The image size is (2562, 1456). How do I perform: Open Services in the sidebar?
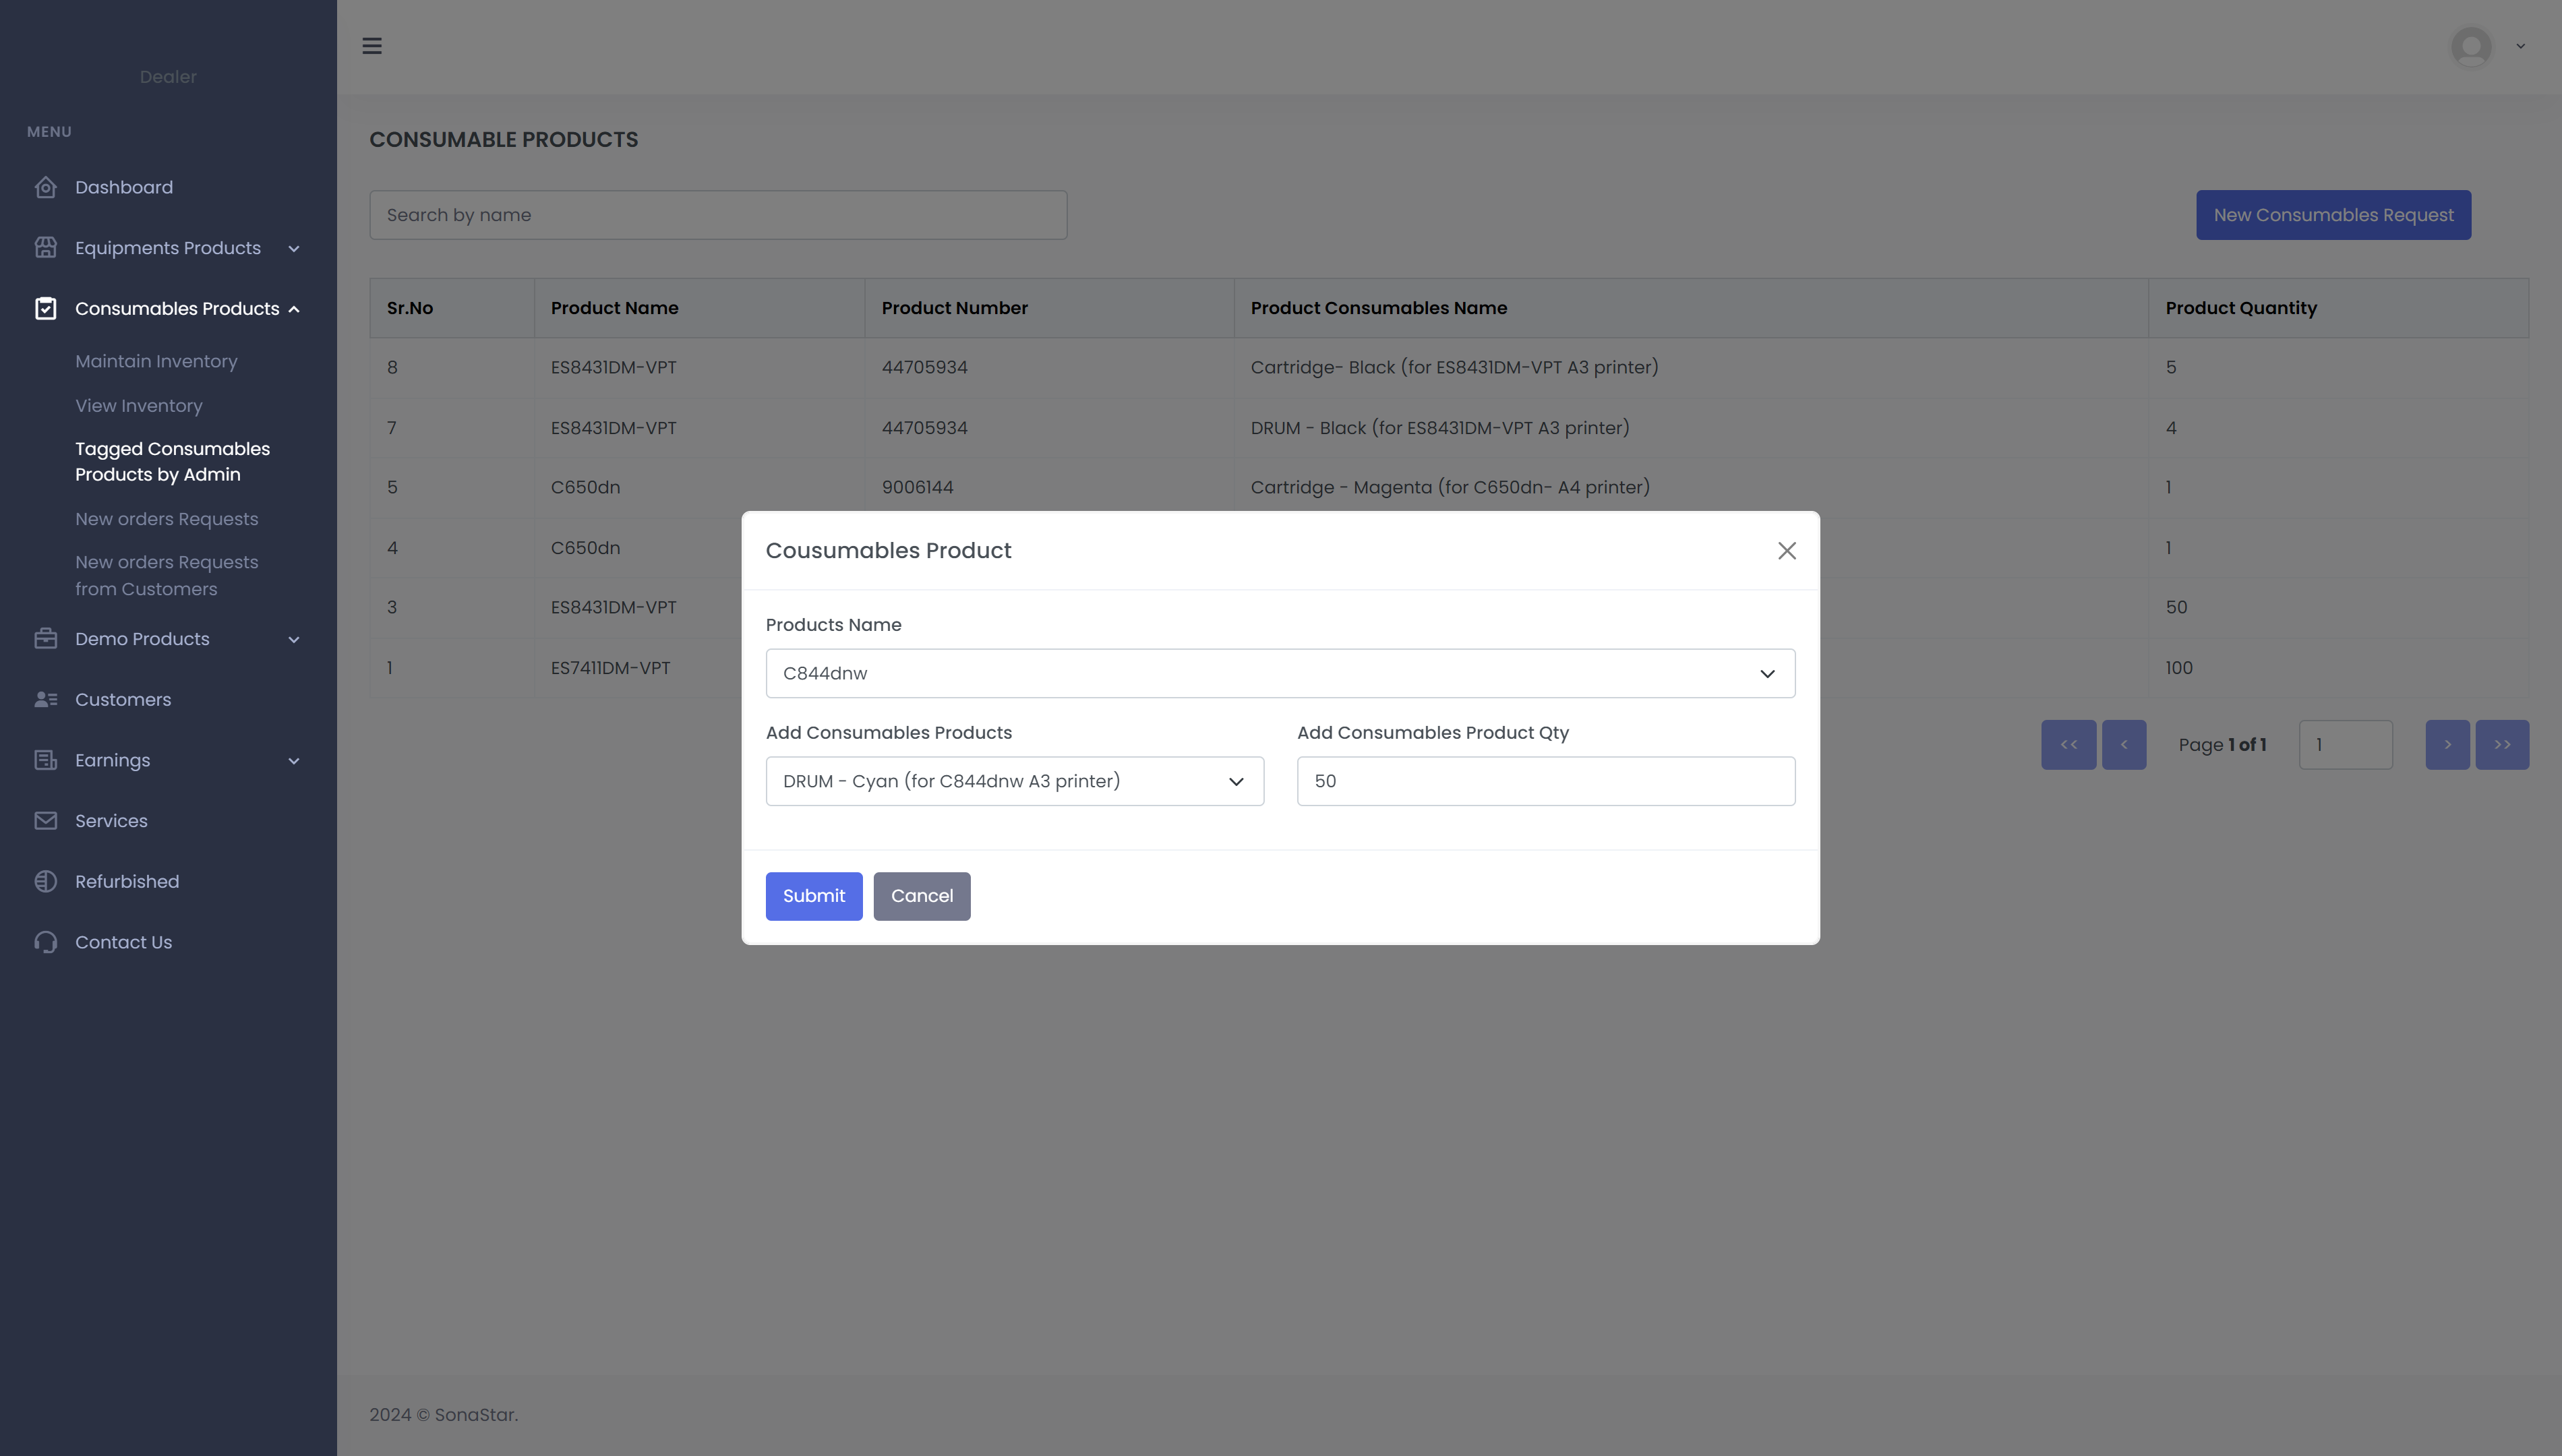click(x=111, y=821)
